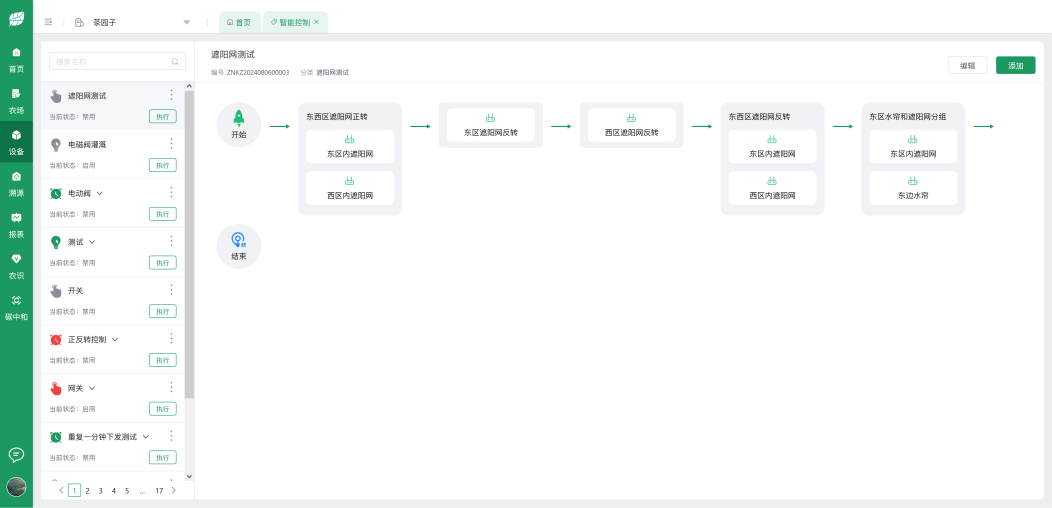The height and width of the screenshot is (508, 1052).
Task: Expand the 测试 chevron
Action: 92,242
